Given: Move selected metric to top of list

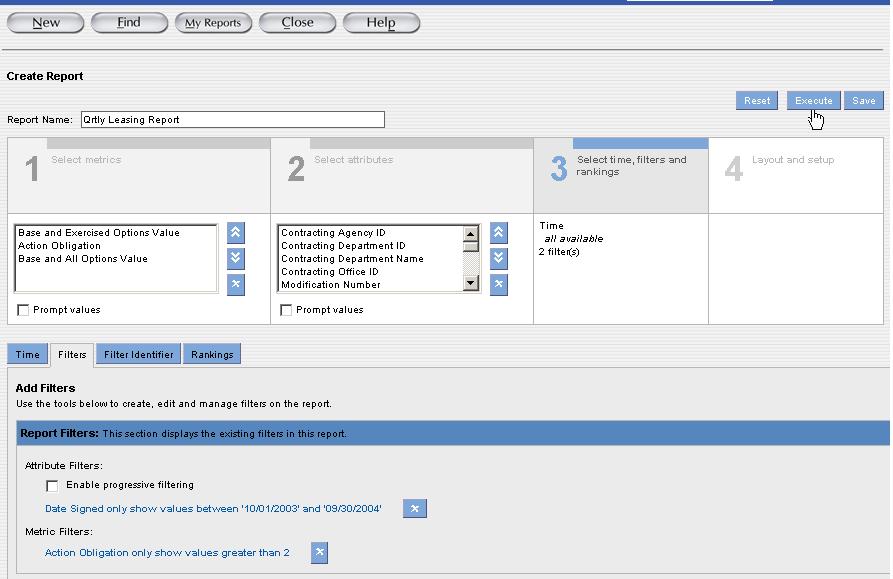Looking at the screenshot, I should coord(236,232).
